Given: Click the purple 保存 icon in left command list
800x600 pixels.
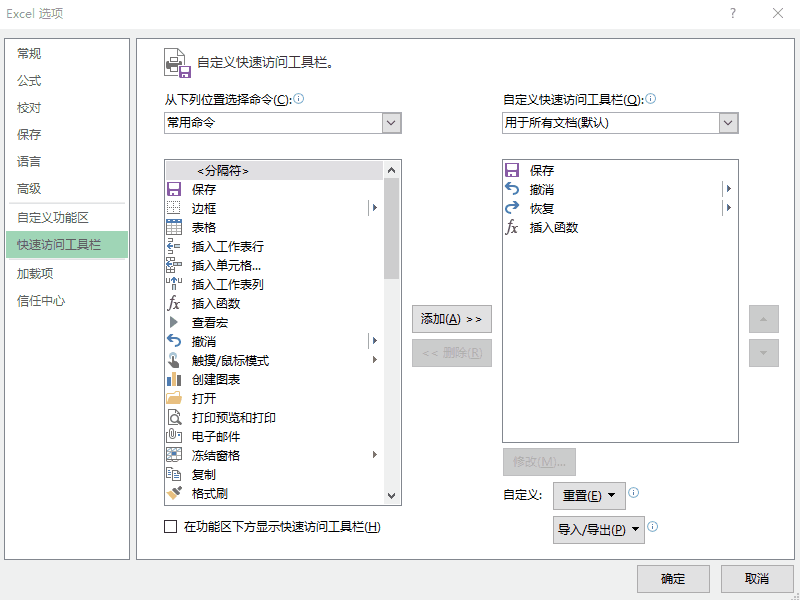Looking at the screenshot, I should click(x=174, y=189).
